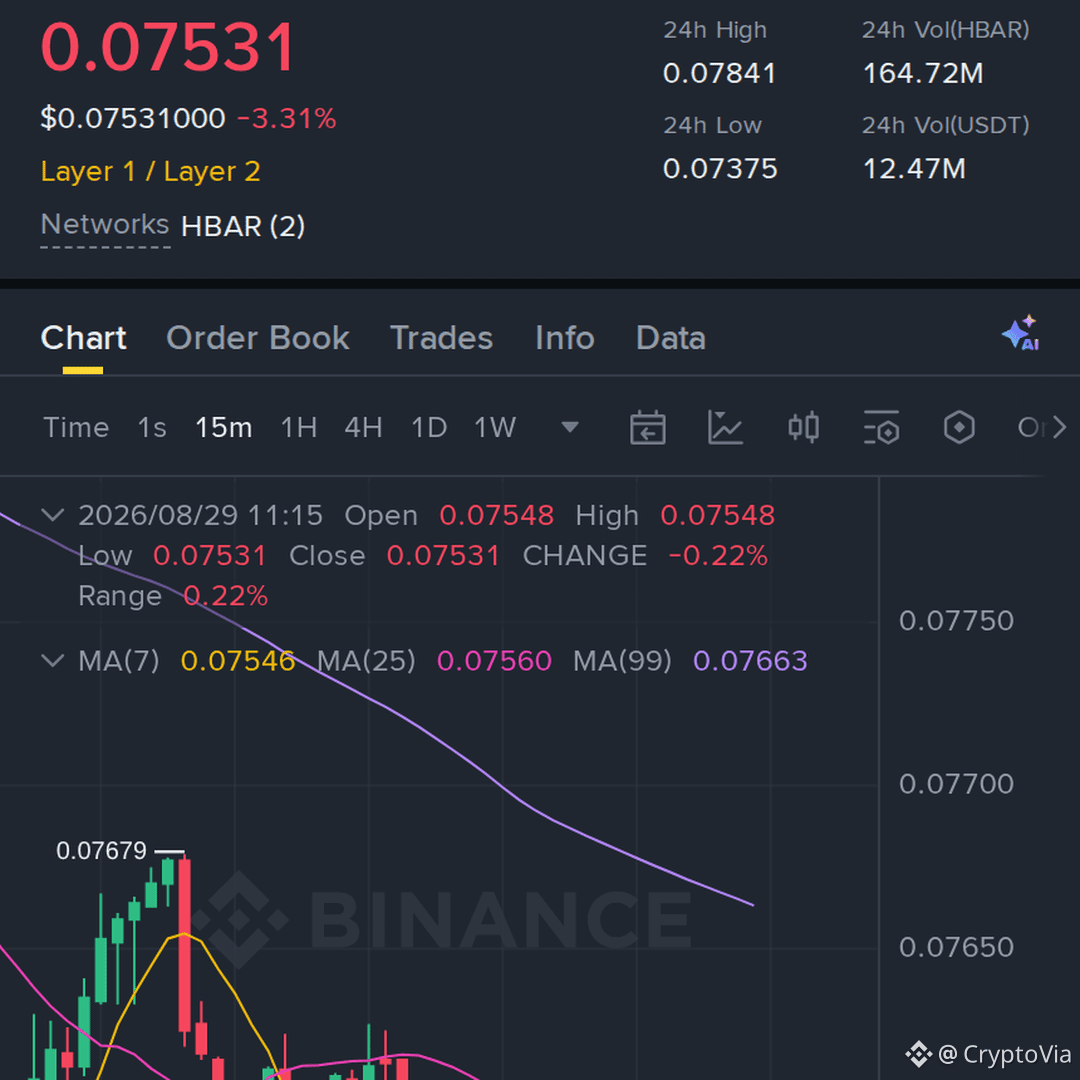Image resolution: width=1080 pixels, height=1080 pixels.
Task: Click the MA(25) value 0.07560
Action: 495,661
